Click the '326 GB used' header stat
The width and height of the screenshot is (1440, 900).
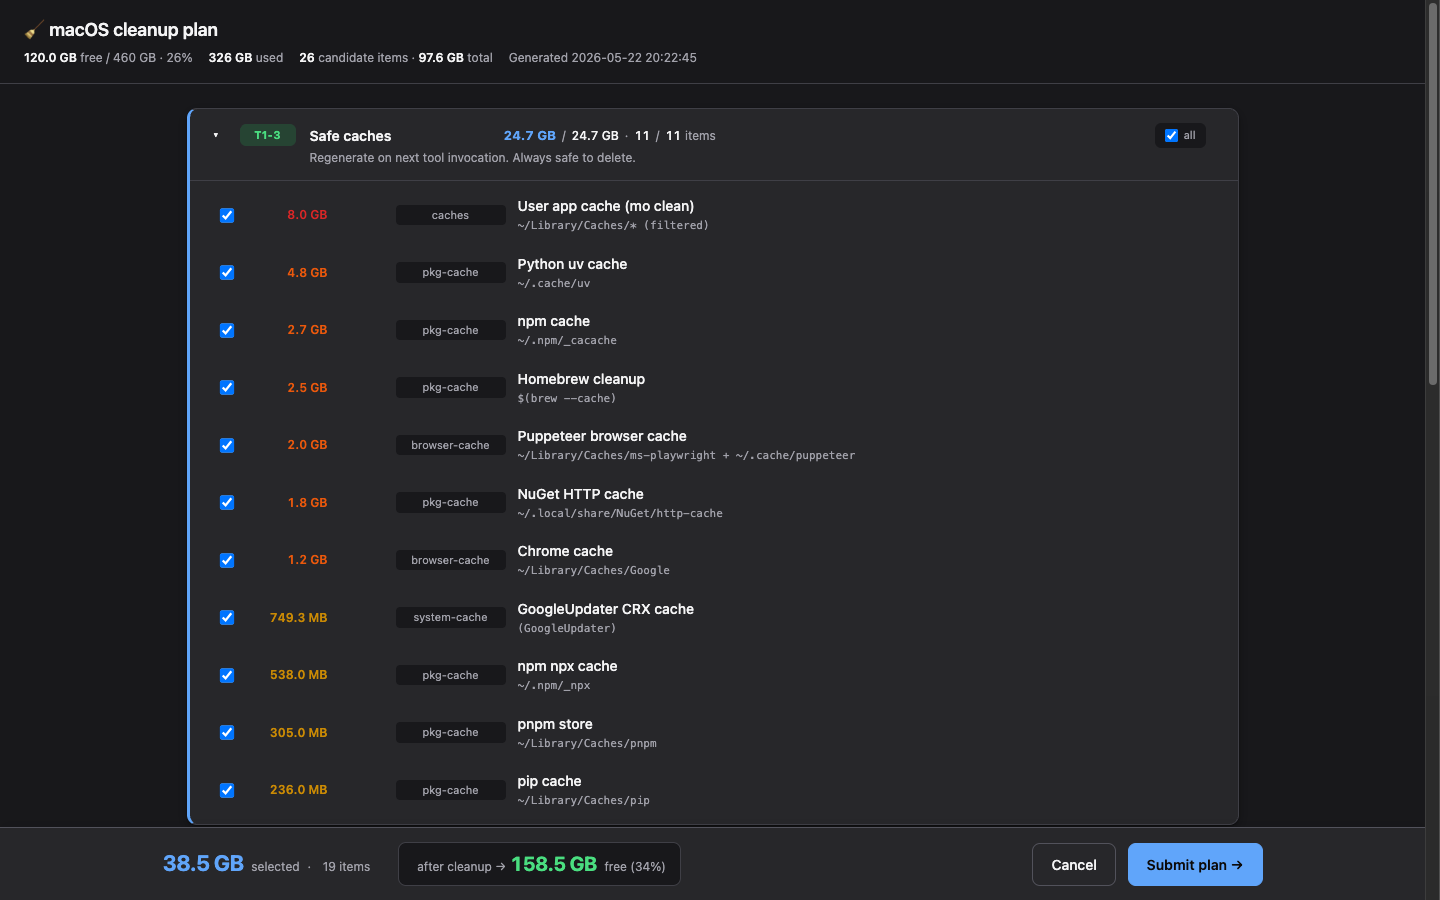[246, 58]
